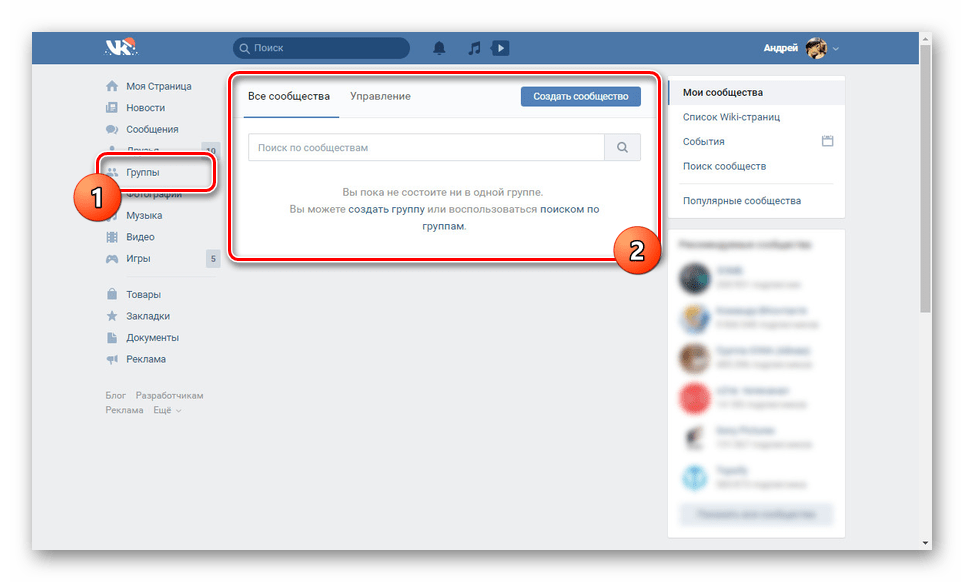Click the Блог footer link
The width and height of the screenshot is (964, 582).
(116, 395)
